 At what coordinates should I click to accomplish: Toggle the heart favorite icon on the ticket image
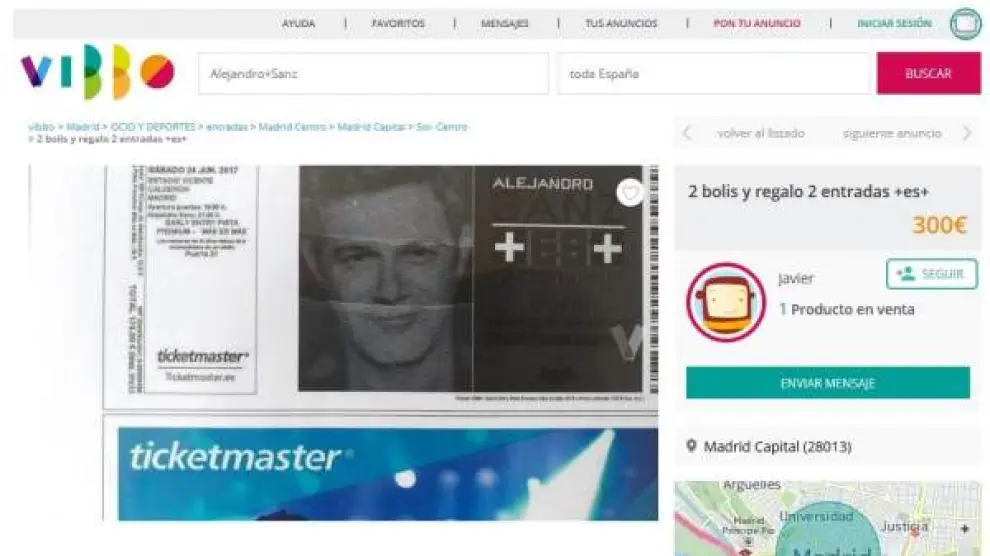click(629, 192)
